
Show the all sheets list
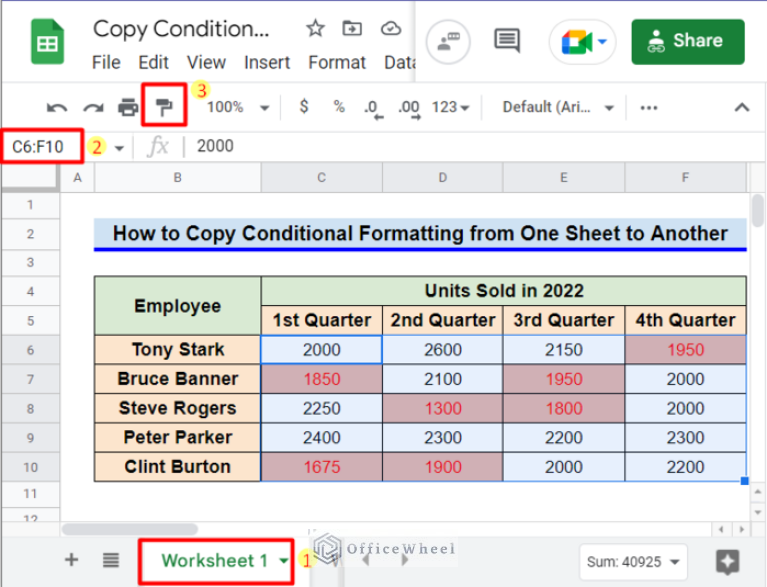[111, 560]
